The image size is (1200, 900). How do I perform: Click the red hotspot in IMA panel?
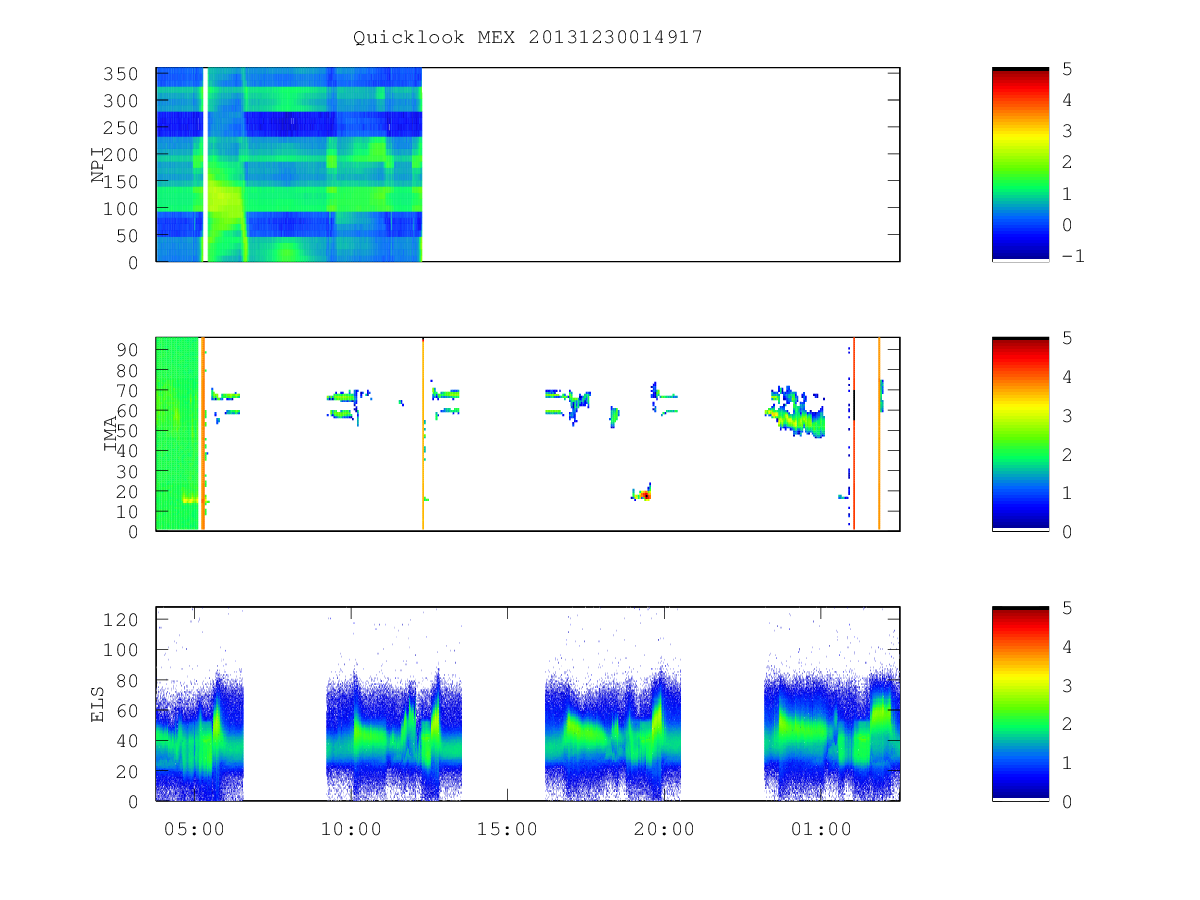click(646, 495)
